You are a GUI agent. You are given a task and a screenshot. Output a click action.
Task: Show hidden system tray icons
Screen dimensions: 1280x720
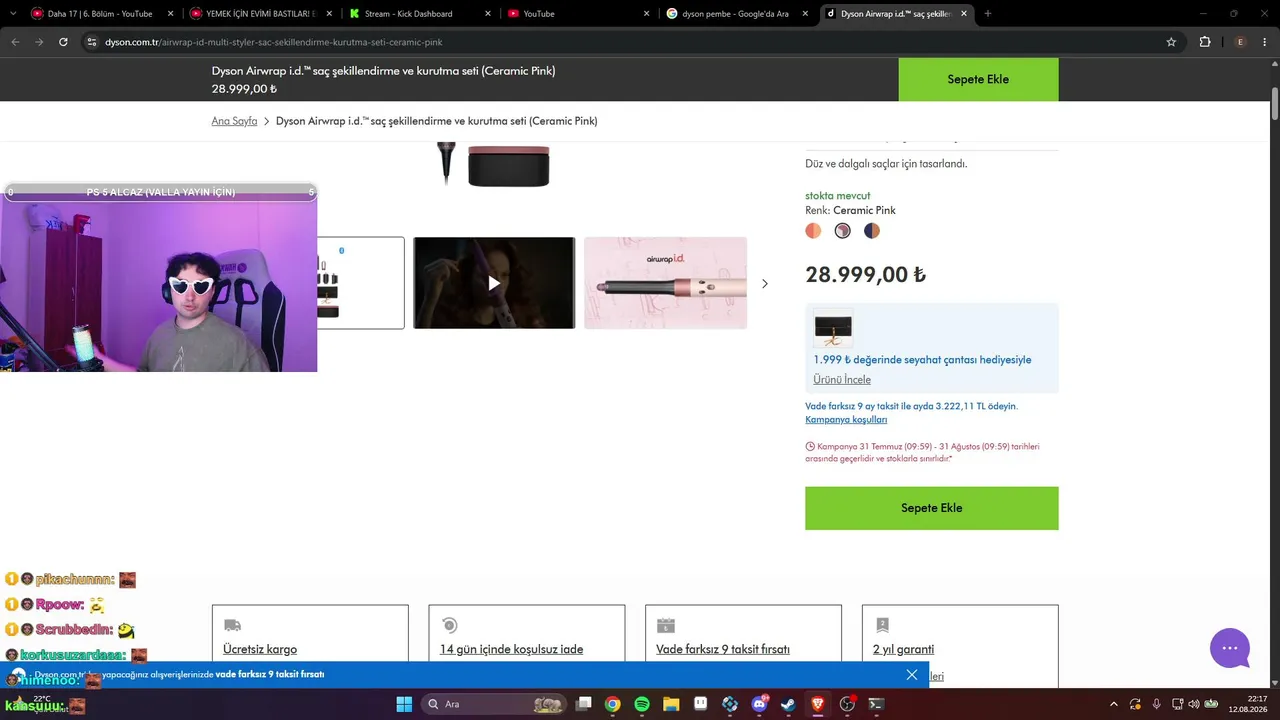click(x=1114, y=704)
